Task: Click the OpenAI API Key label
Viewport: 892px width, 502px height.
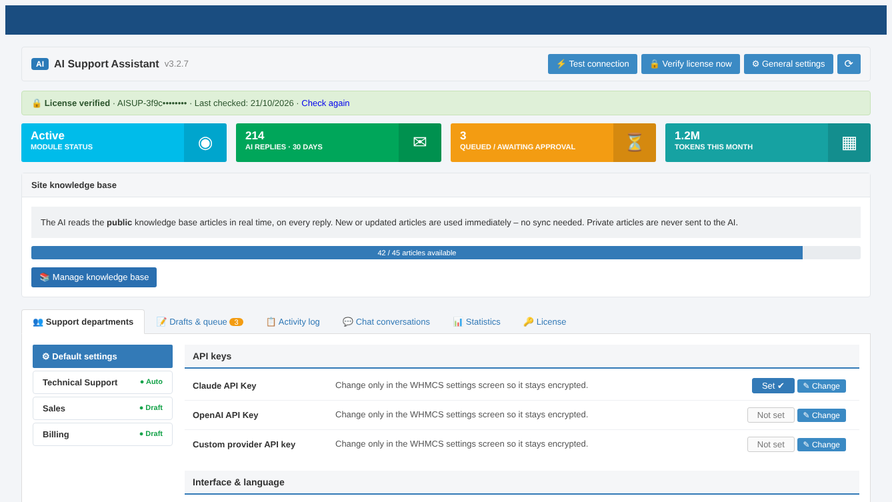Action: pyautogui.click(x=225, y=415)
